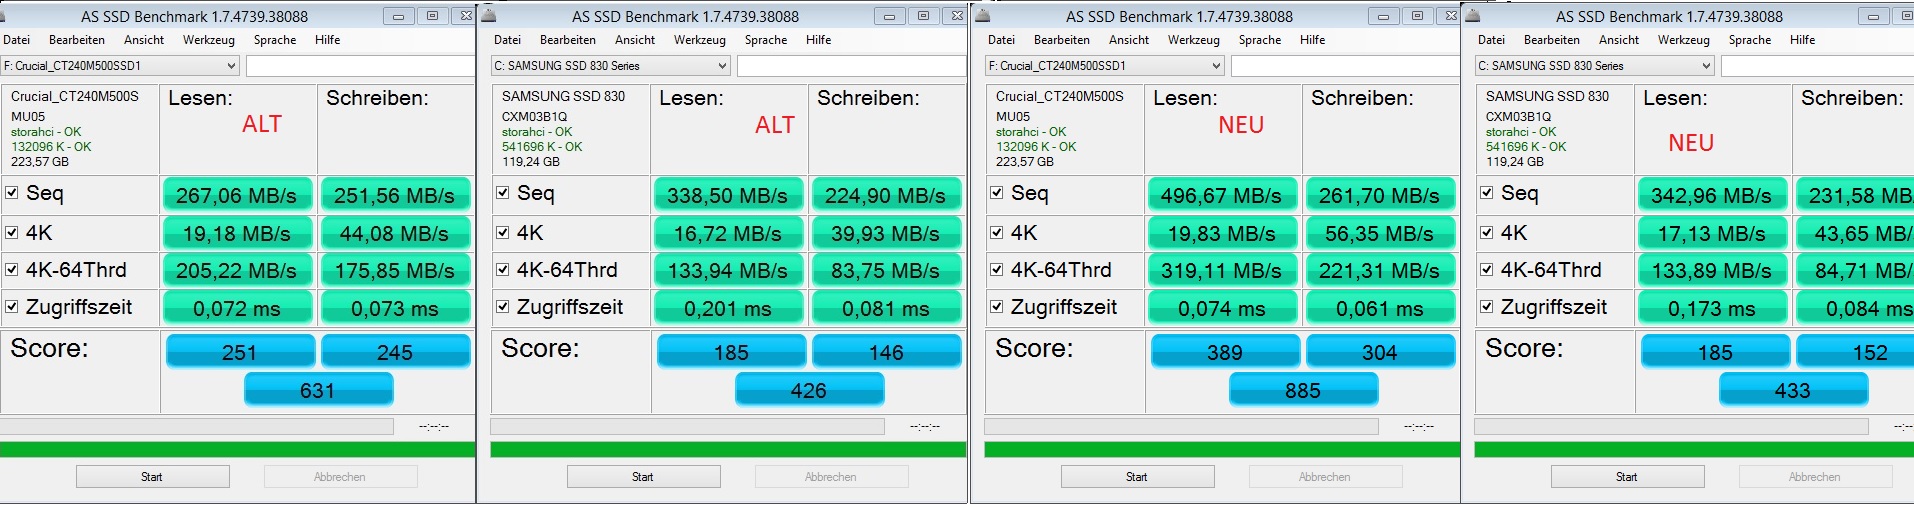This screenshot has height=507, width=1914.
Task: Click the 0,201 ms access time value
Action: tap(728, 308)
